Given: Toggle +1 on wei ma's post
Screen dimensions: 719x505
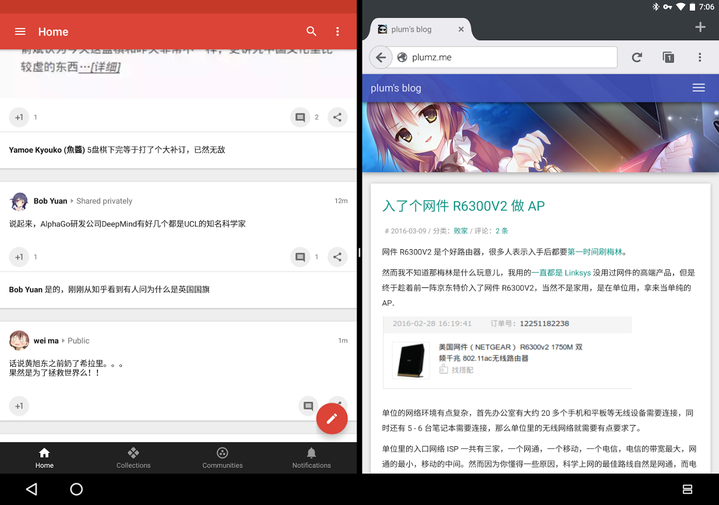Looking at the screenshot, I should click(x=19, y=406).
